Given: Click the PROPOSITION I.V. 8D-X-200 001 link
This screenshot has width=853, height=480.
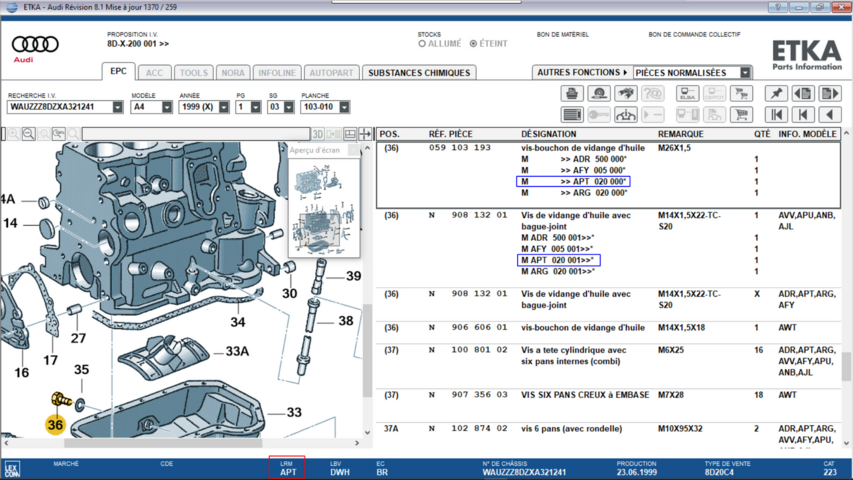Looking at the screenshot, I should pyautogui.click(x=138, y=44).
